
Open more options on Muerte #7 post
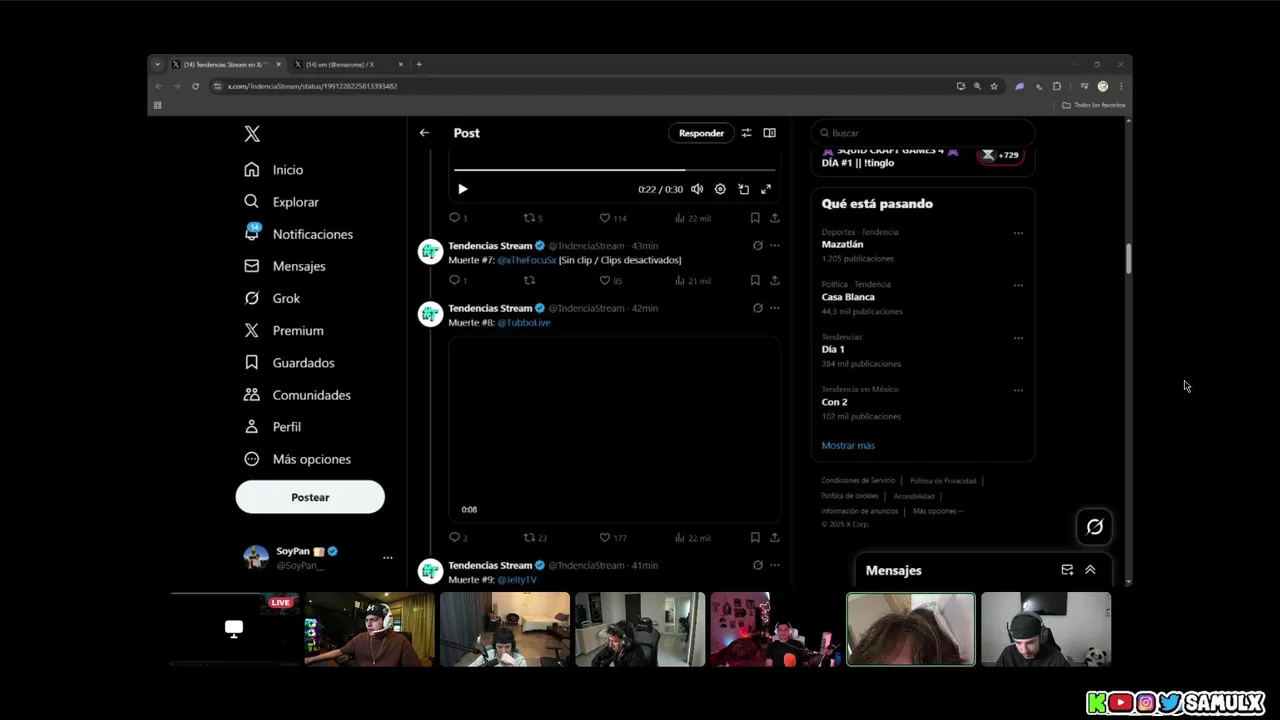pos(774,246)
